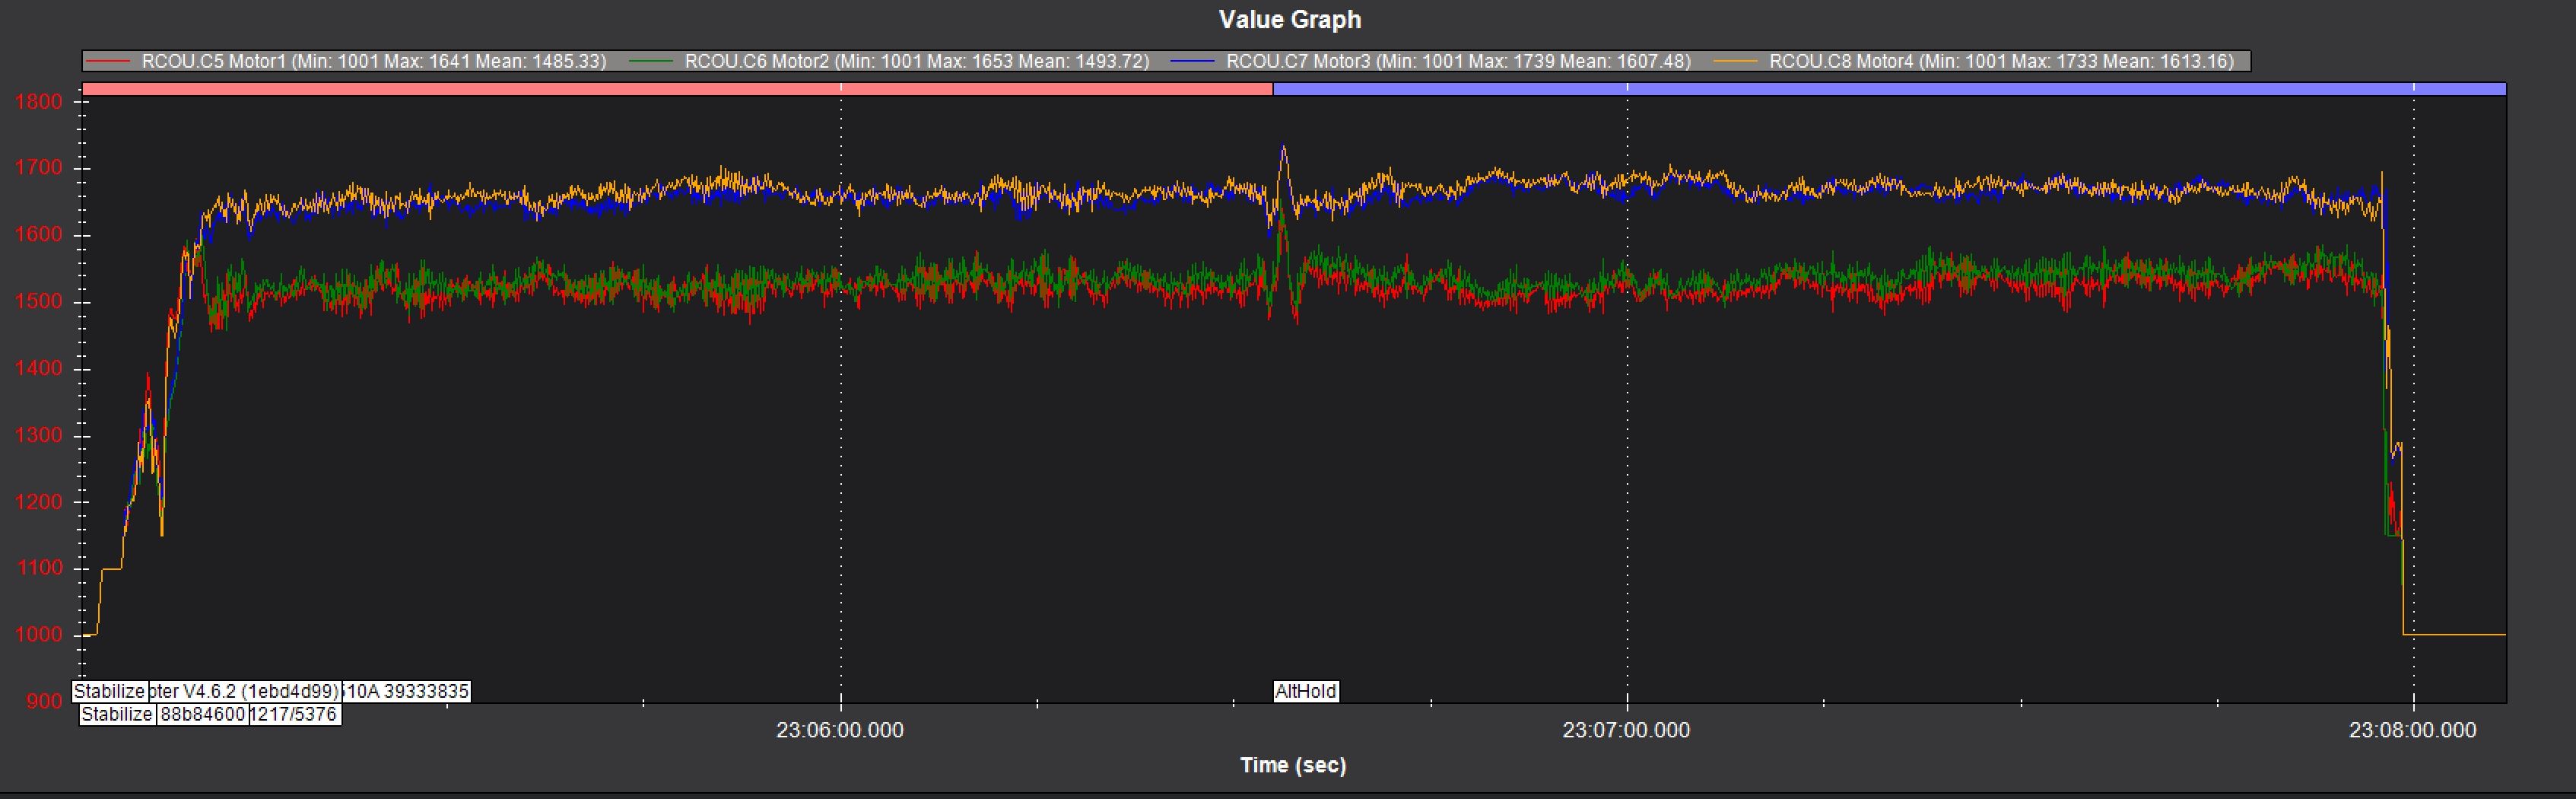
Task: Select the RCOU.C6 Motor2 legend entry
Action: click(916, 62)
